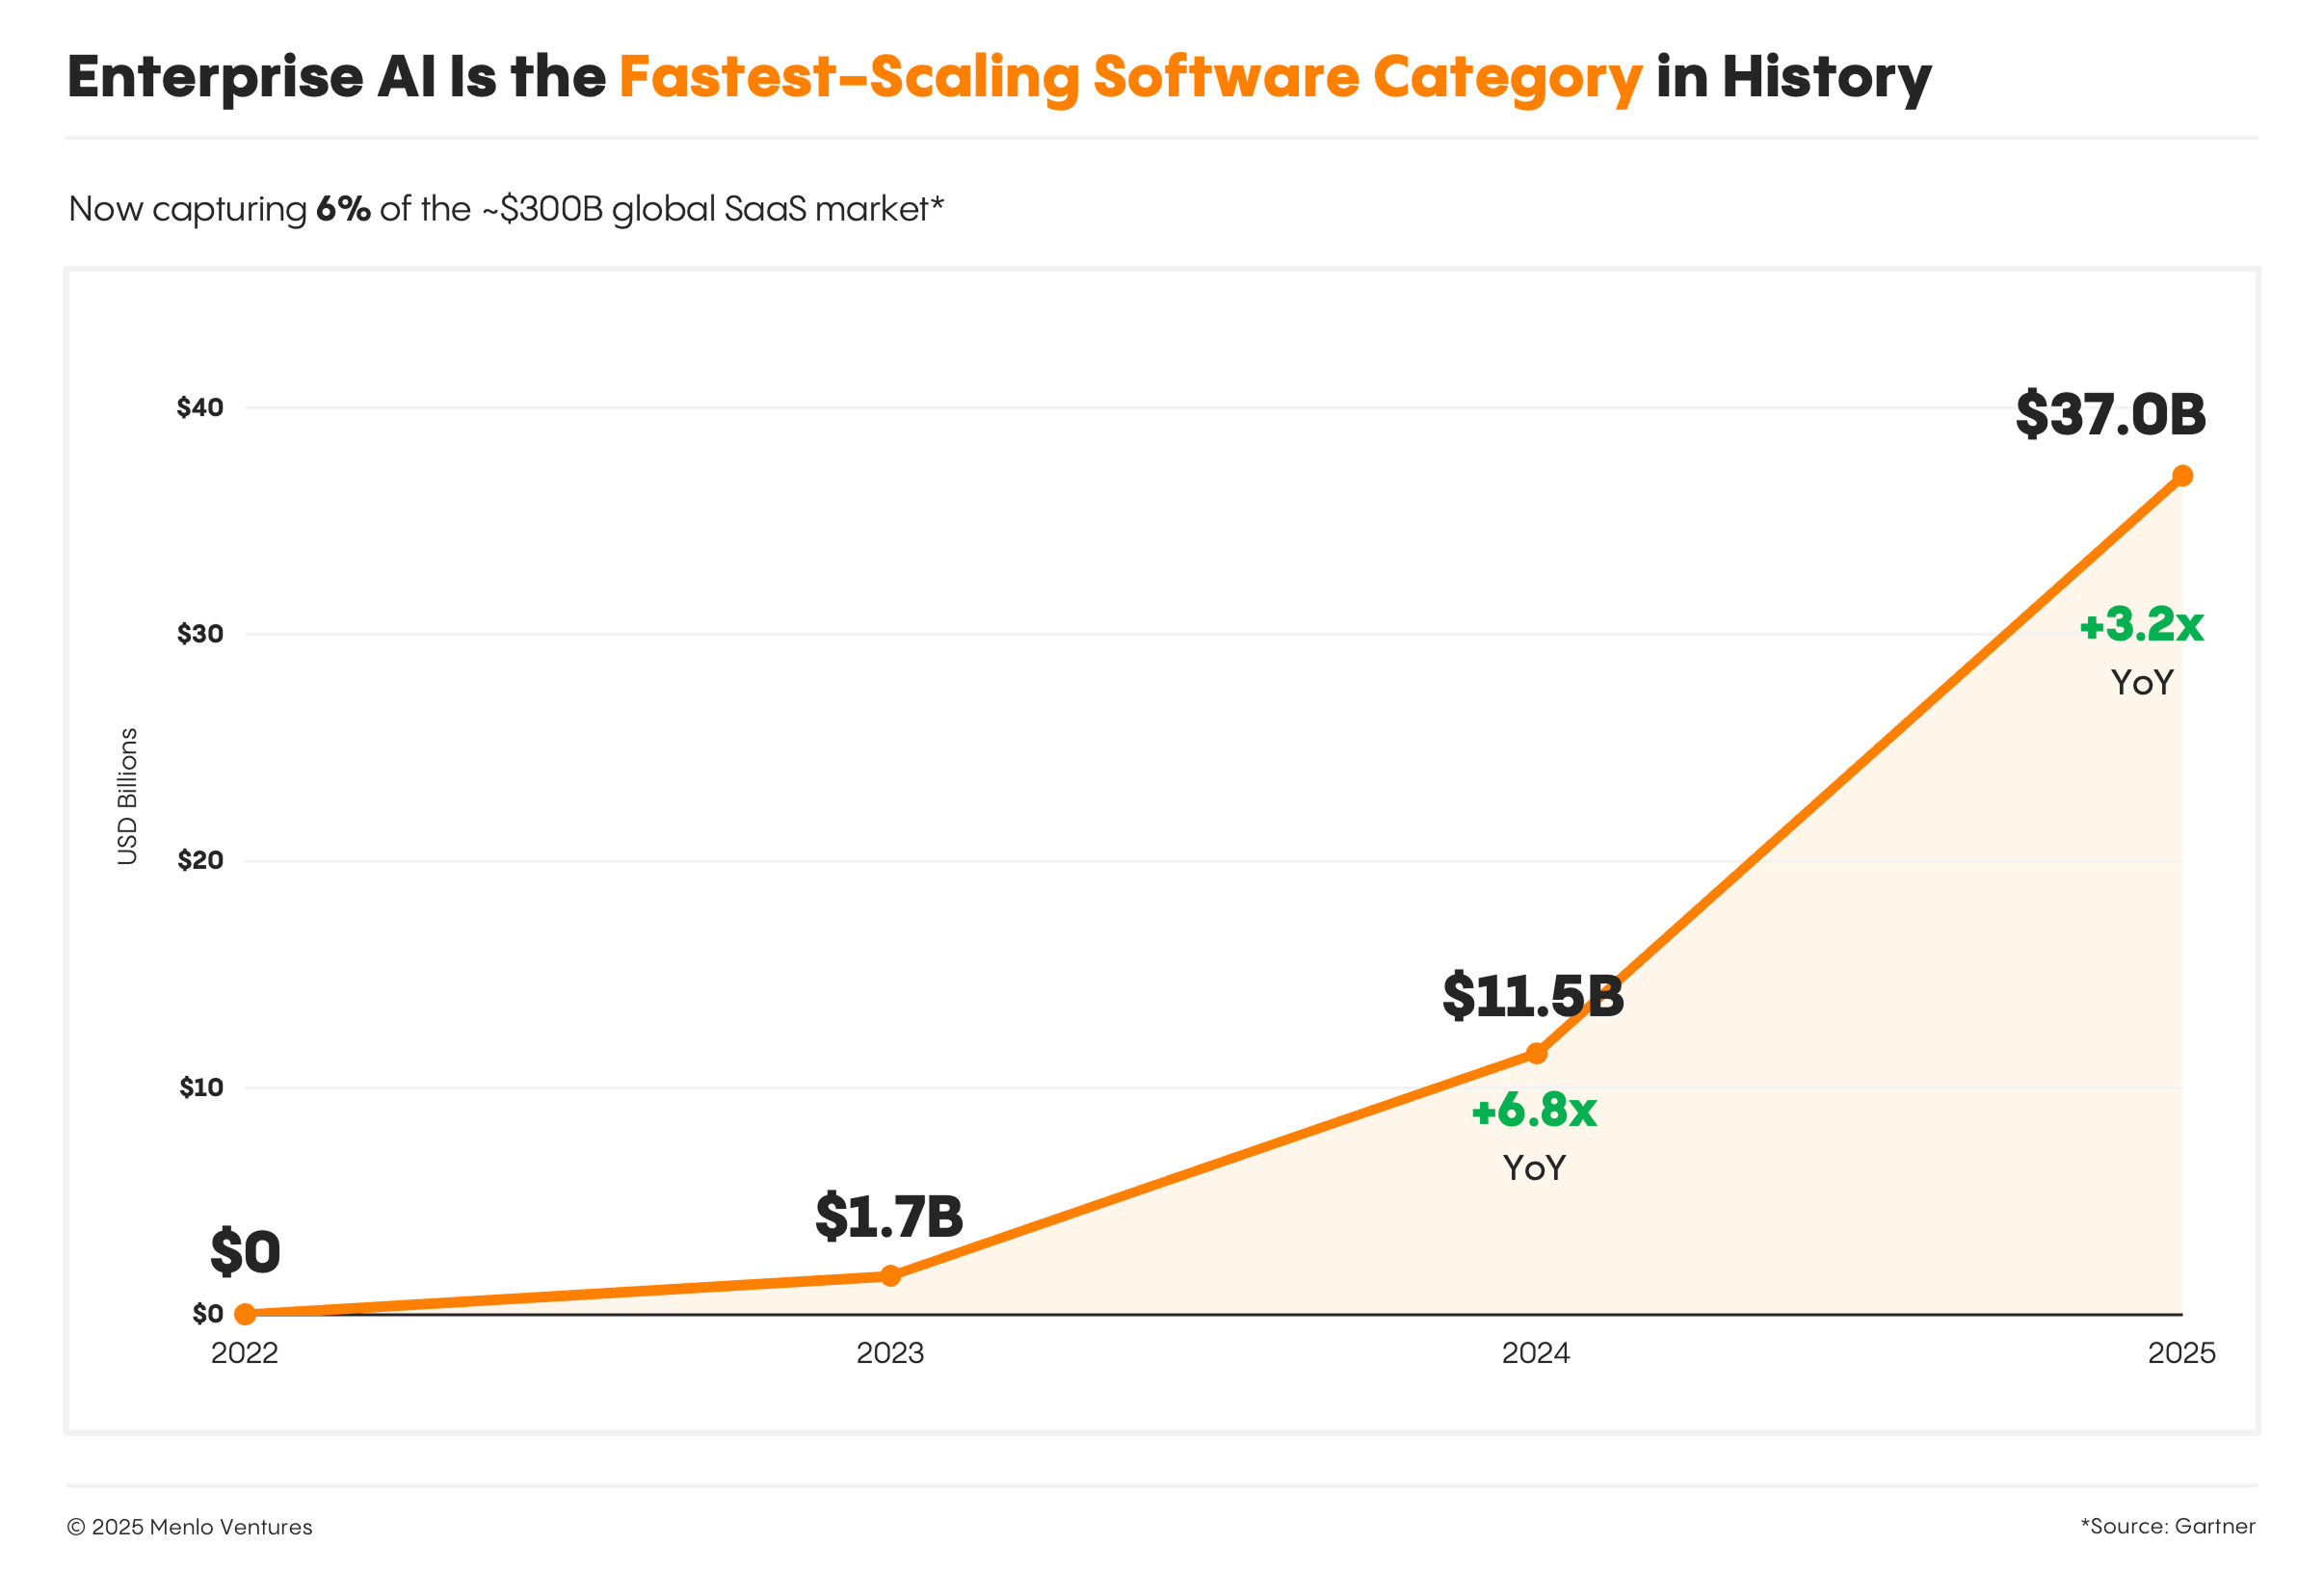Click the large $0 value label
Image resolution: width=2324 pixels, height=1571 pixels.
[x=245, y=1252]
